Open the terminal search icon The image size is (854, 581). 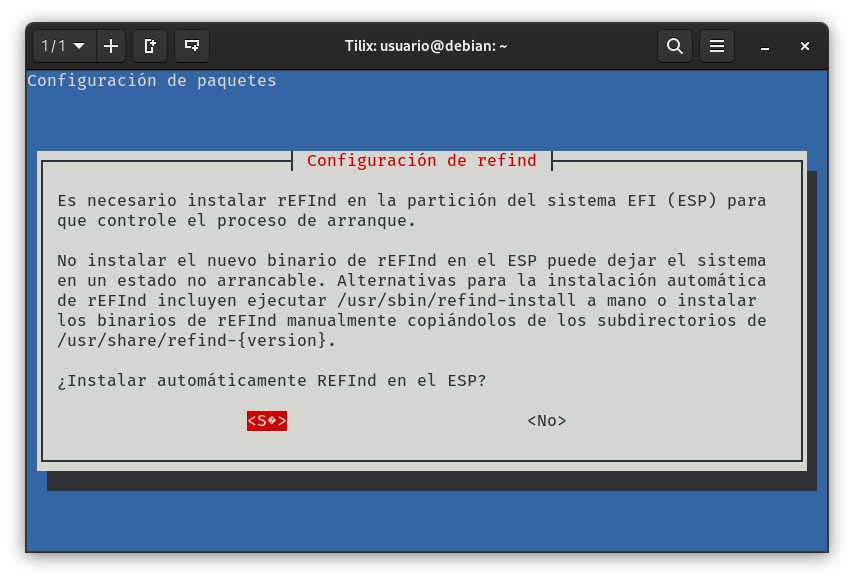tap(675, 46)
